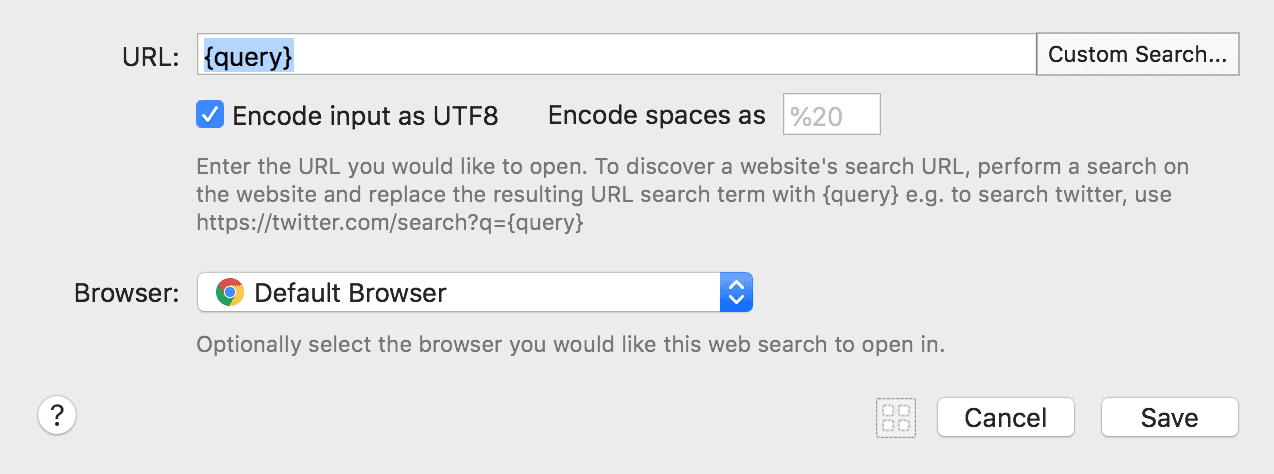Click the dashed grid icon drop zone

click(x=896, y=418)
